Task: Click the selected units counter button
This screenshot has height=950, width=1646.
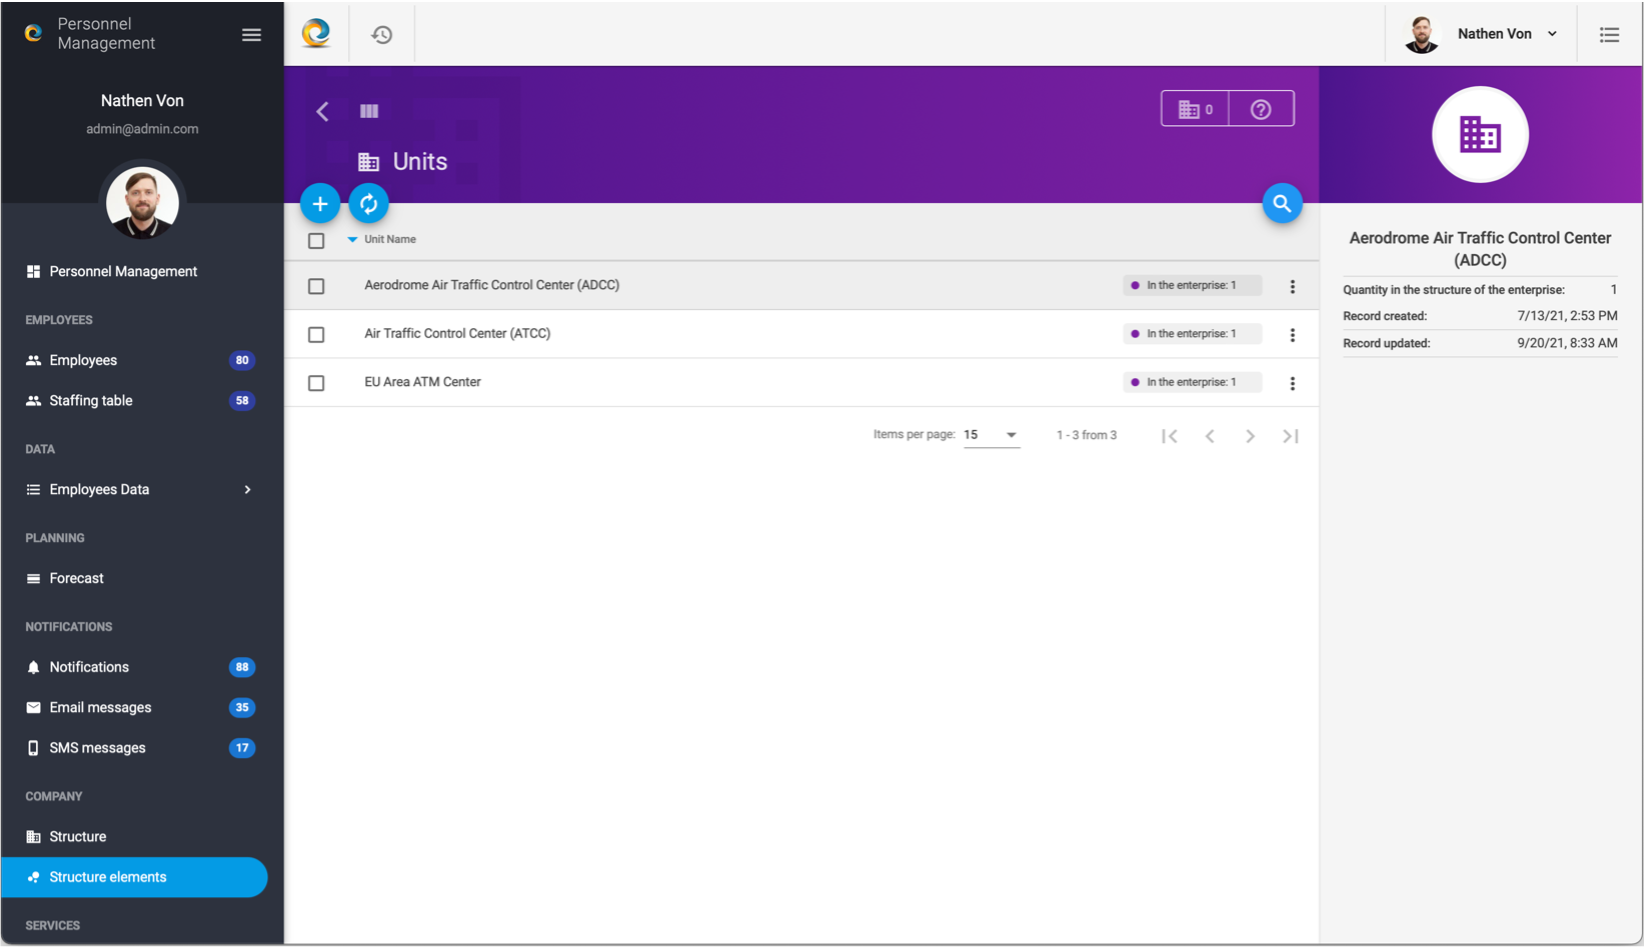Action: pyautogui.click(x=1195, y=110)
